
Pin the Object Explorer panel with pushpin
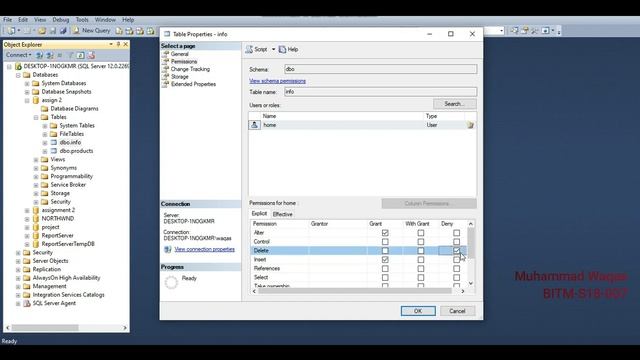[x=118, y=44]
